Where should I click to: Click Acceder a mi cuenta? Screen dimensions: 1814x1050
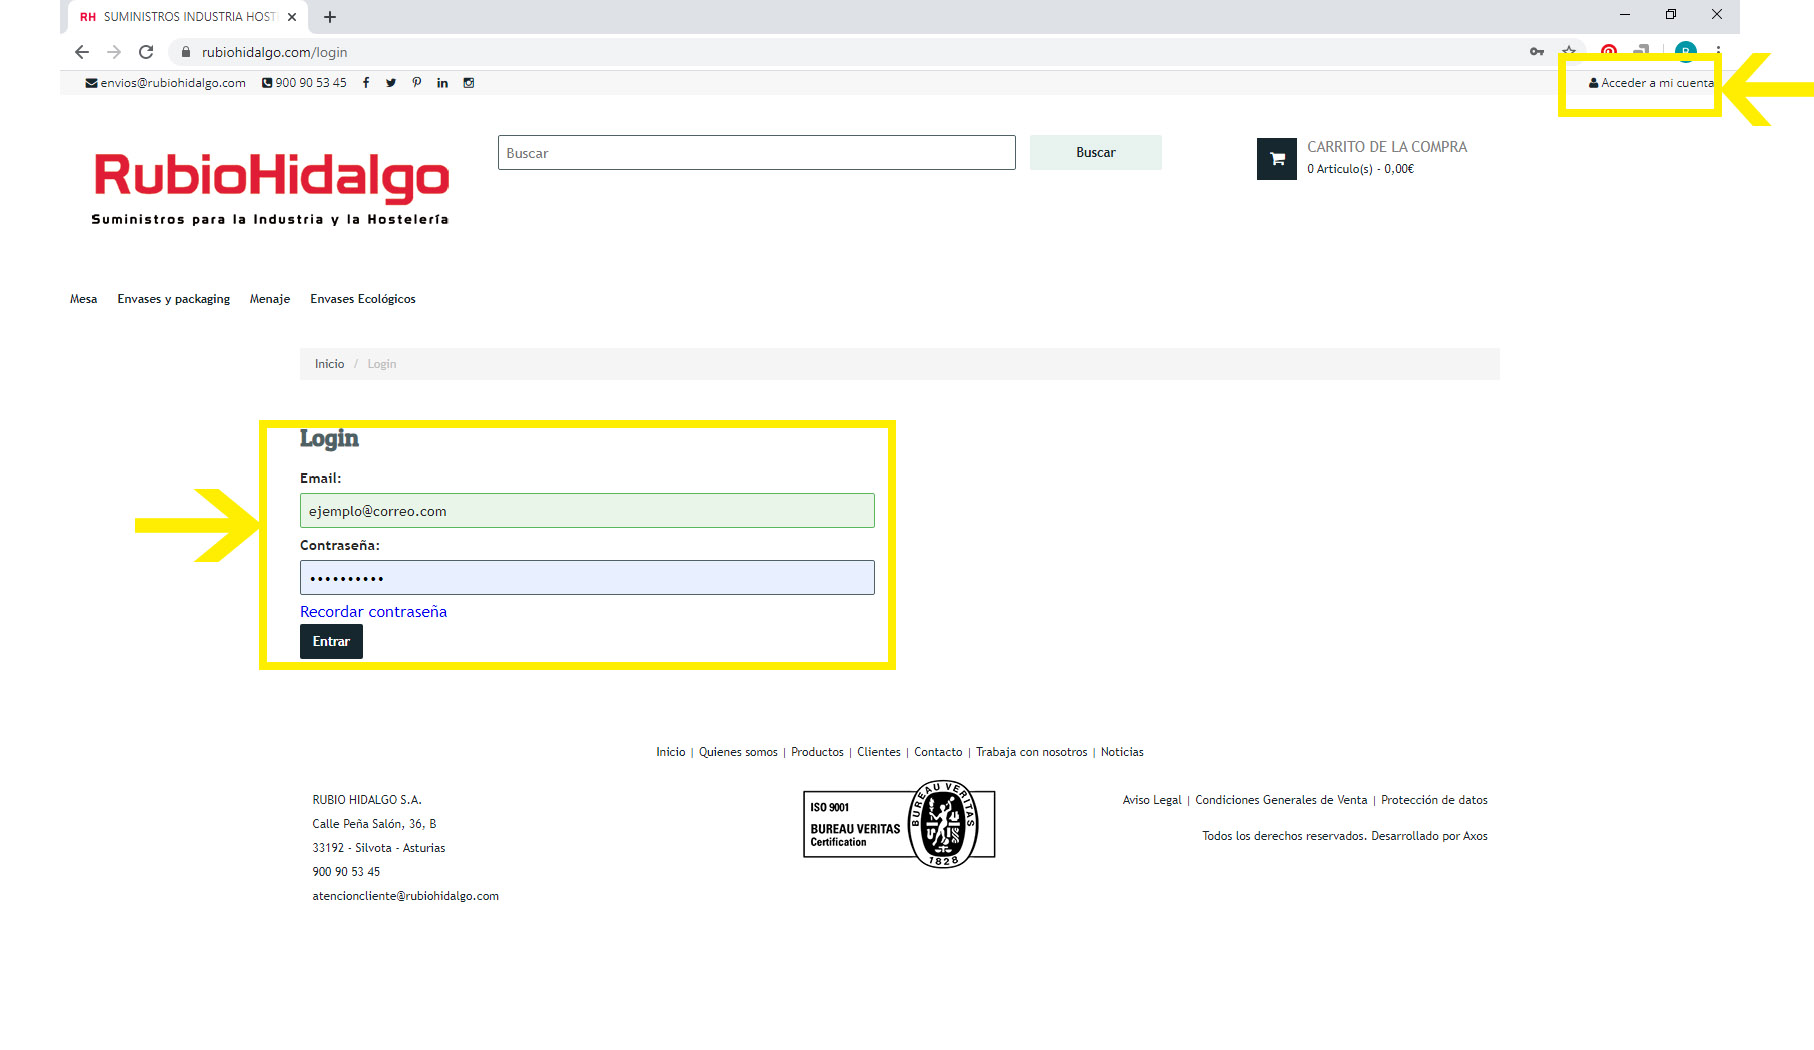click(x=1651, y=83)
